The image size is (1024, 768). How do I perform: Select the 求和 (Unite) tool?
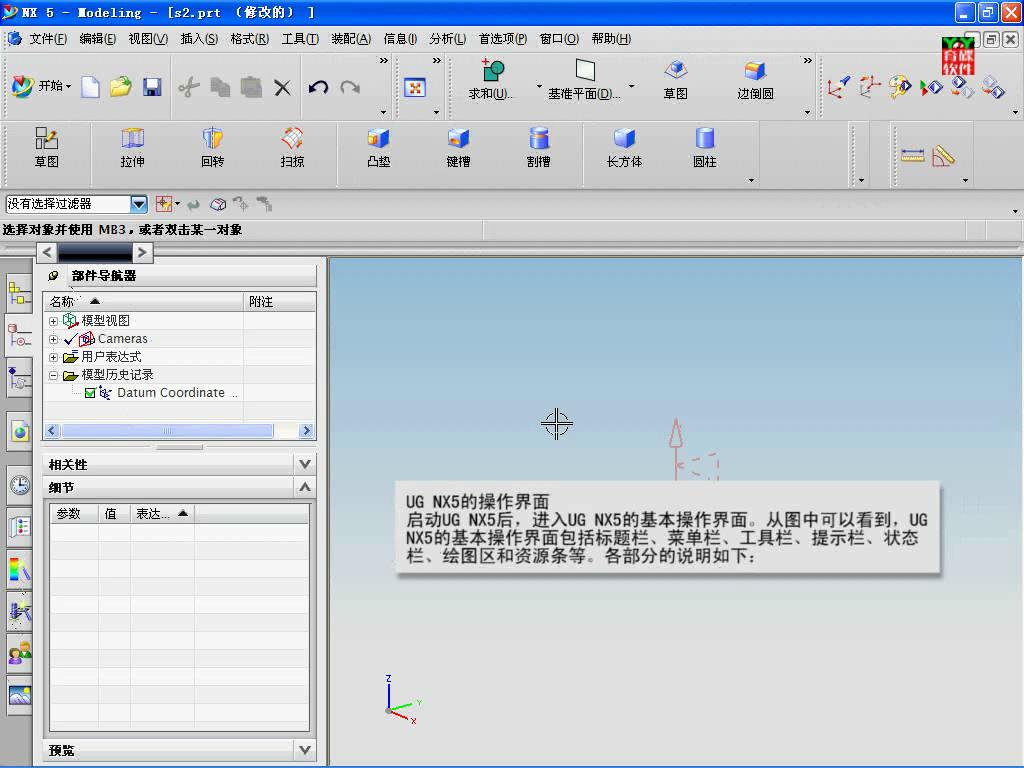coord(491,79)
